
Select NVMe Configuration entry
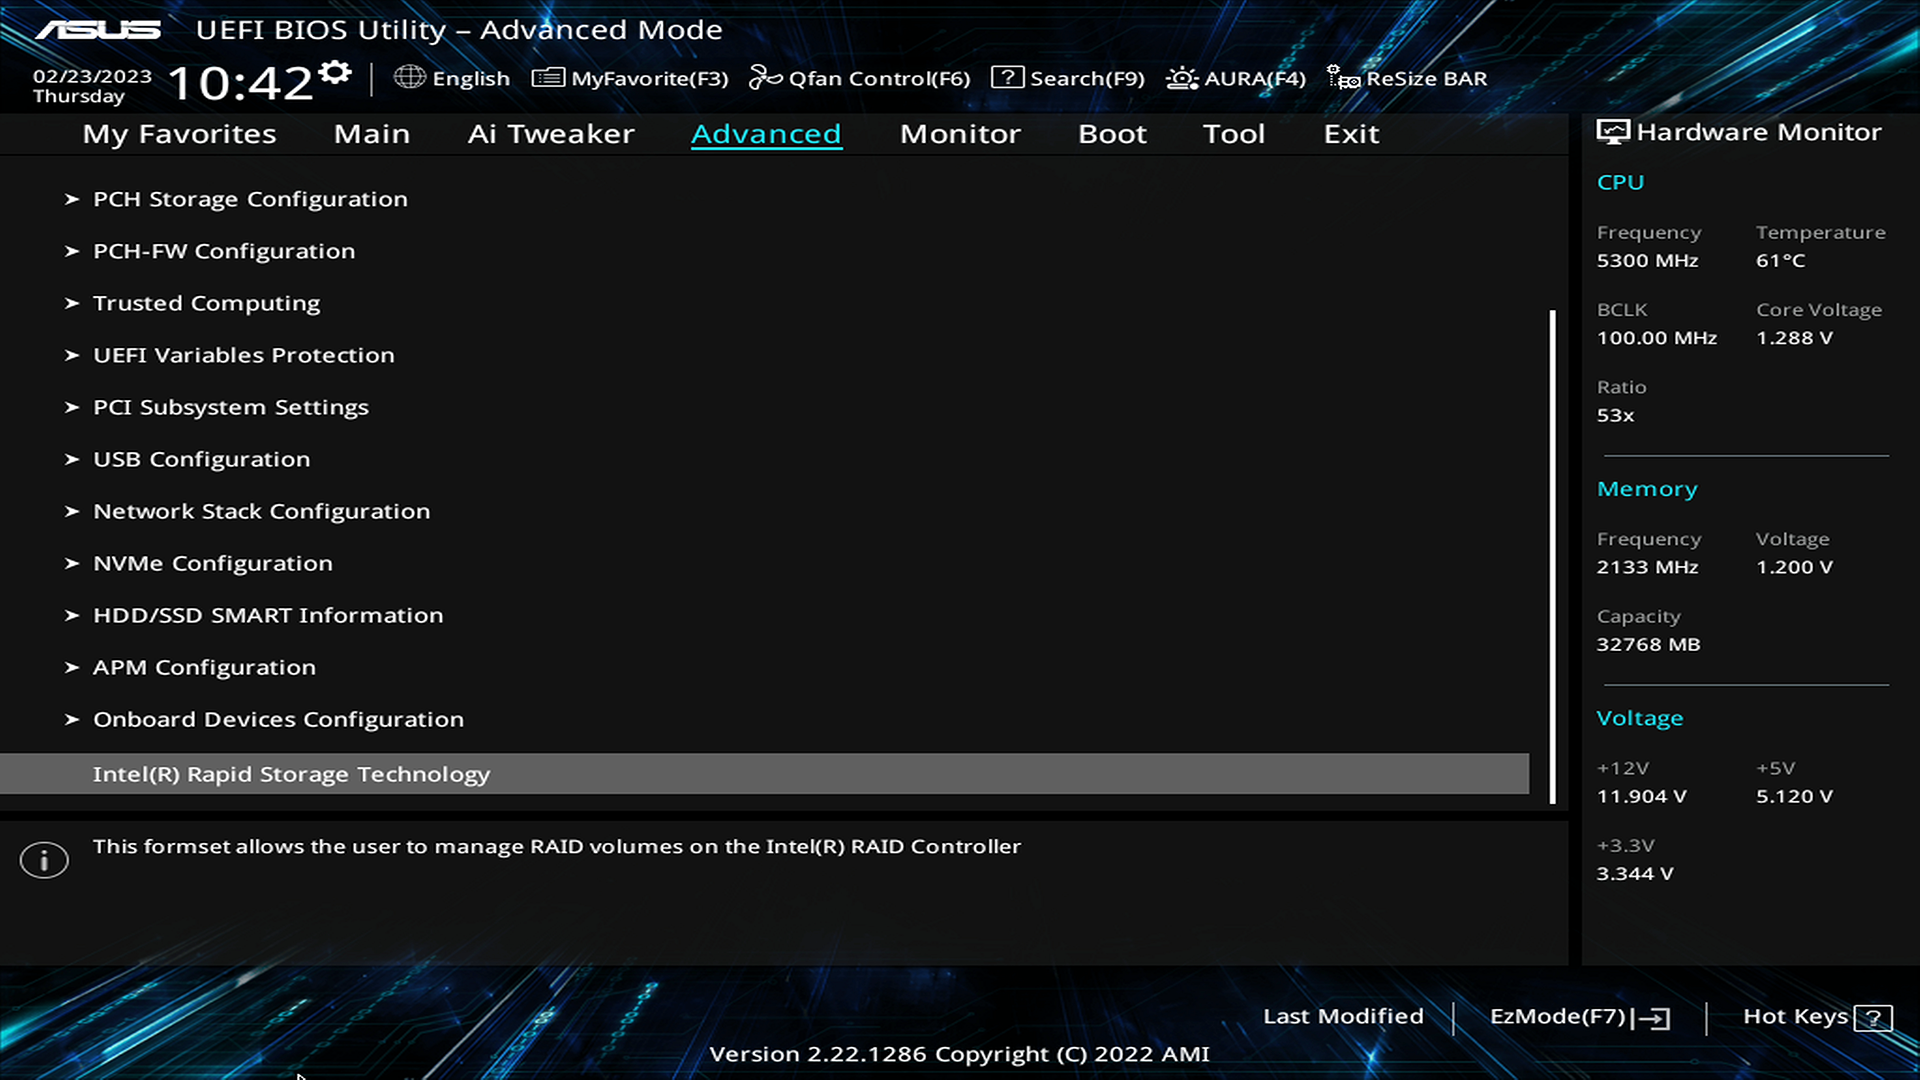pos(212,563)
